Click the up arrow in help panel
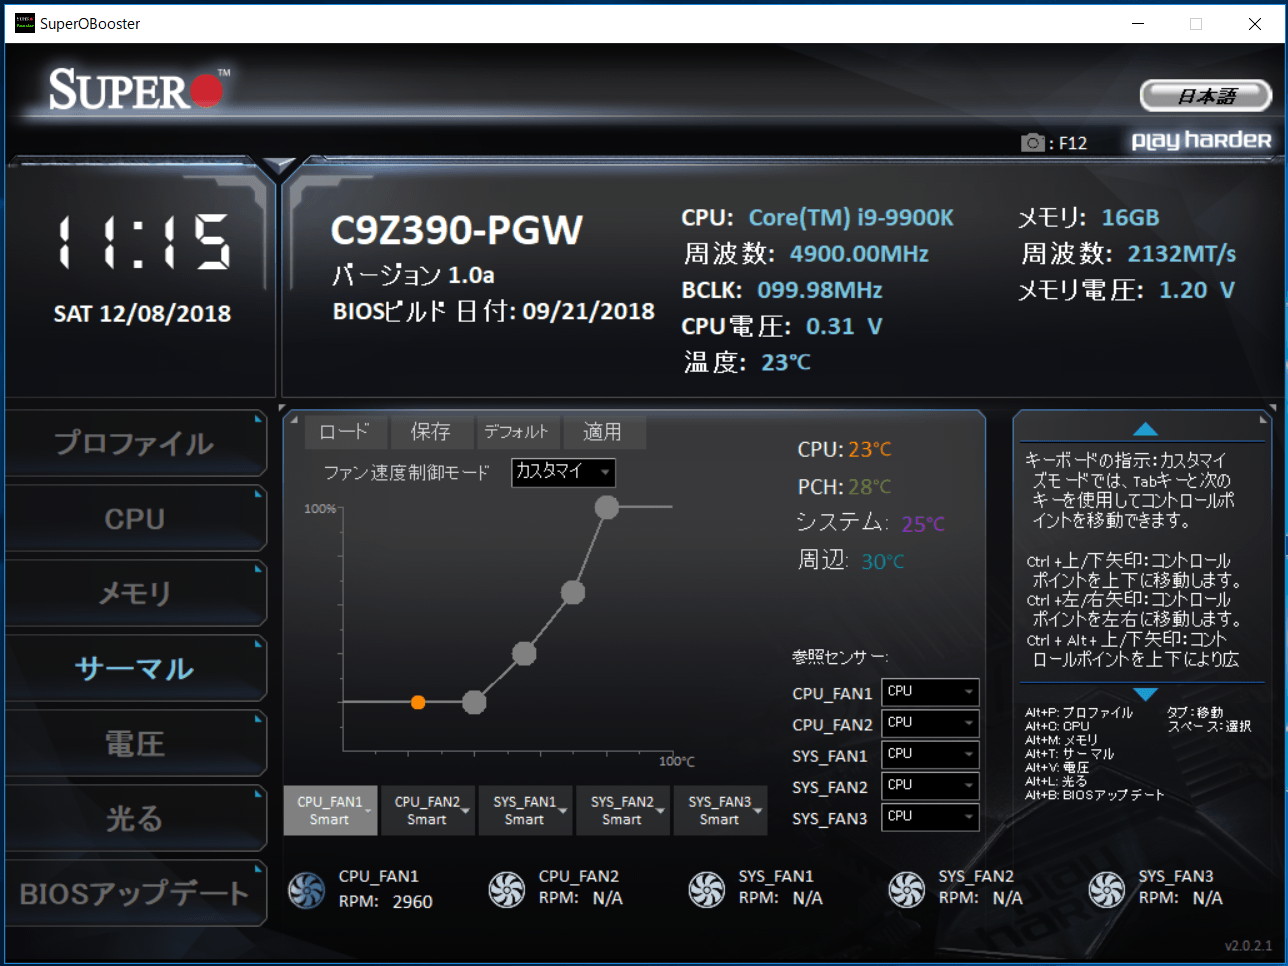Viewport: 1288px width, 966px height. 1146,429
